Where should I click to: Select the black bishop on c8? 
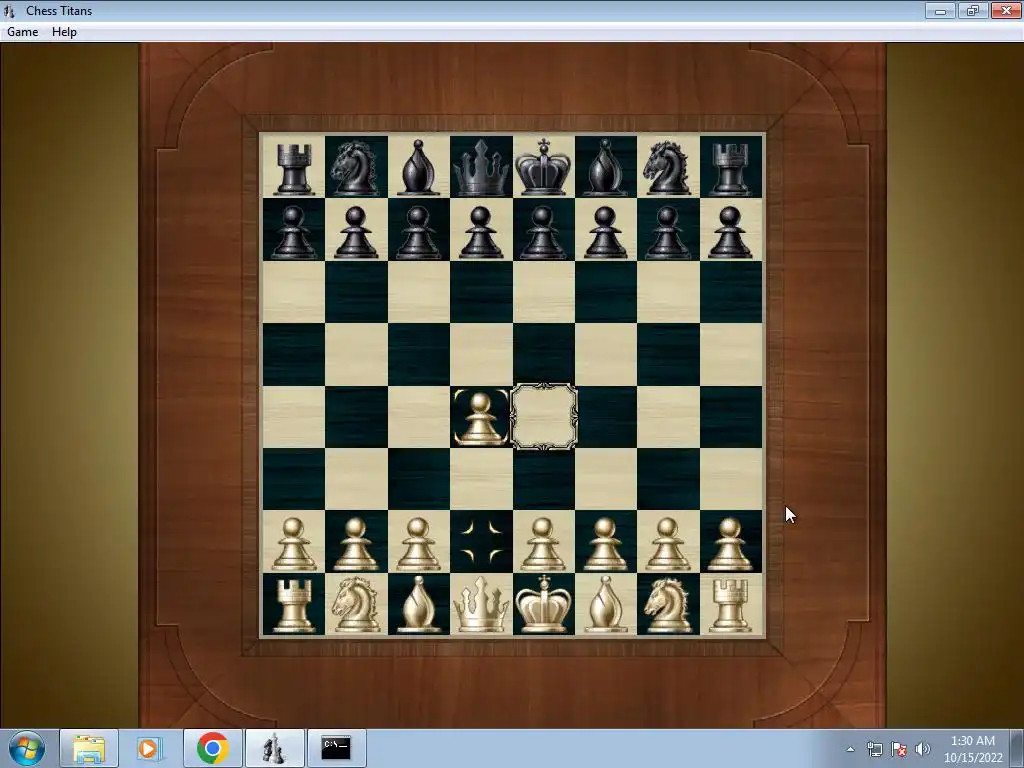pyautogui.click(x=419, y=167)
